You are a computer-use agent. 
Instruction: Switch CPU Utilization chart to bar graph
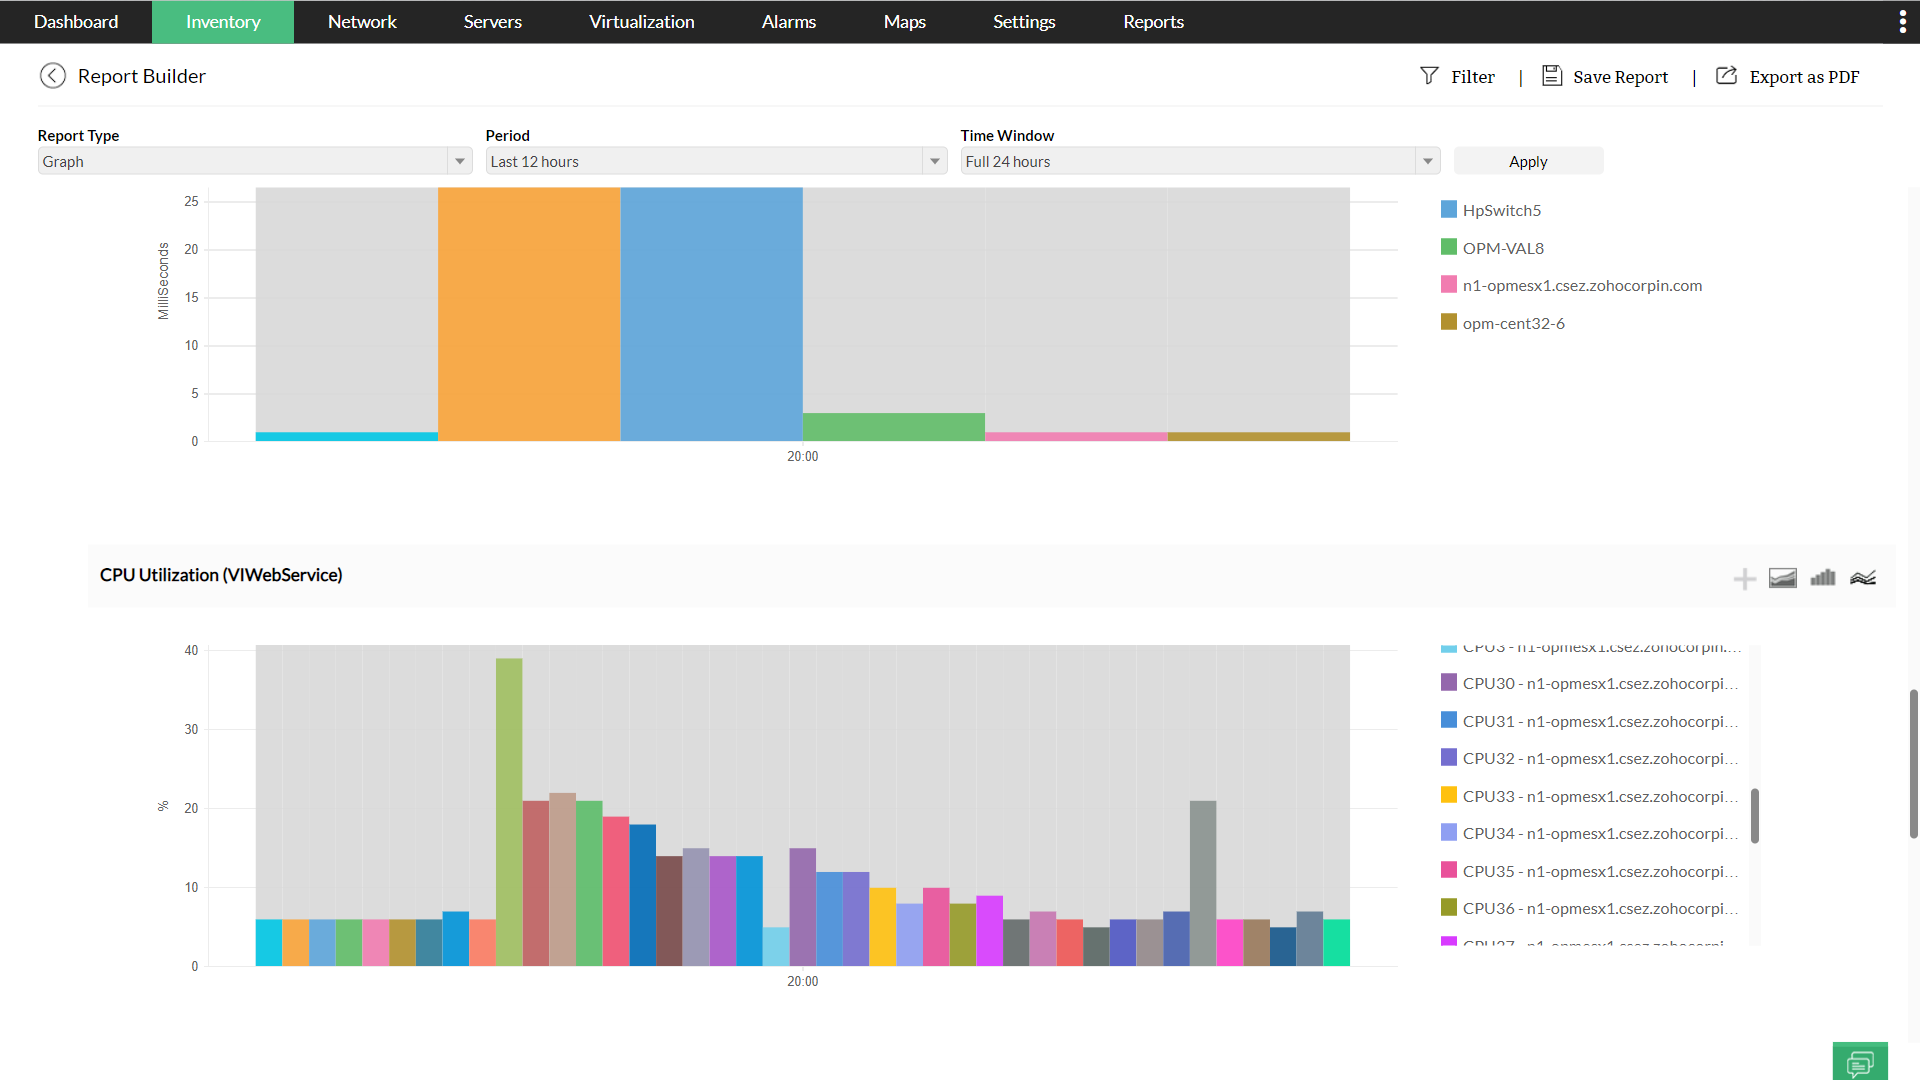point(1822,578)
